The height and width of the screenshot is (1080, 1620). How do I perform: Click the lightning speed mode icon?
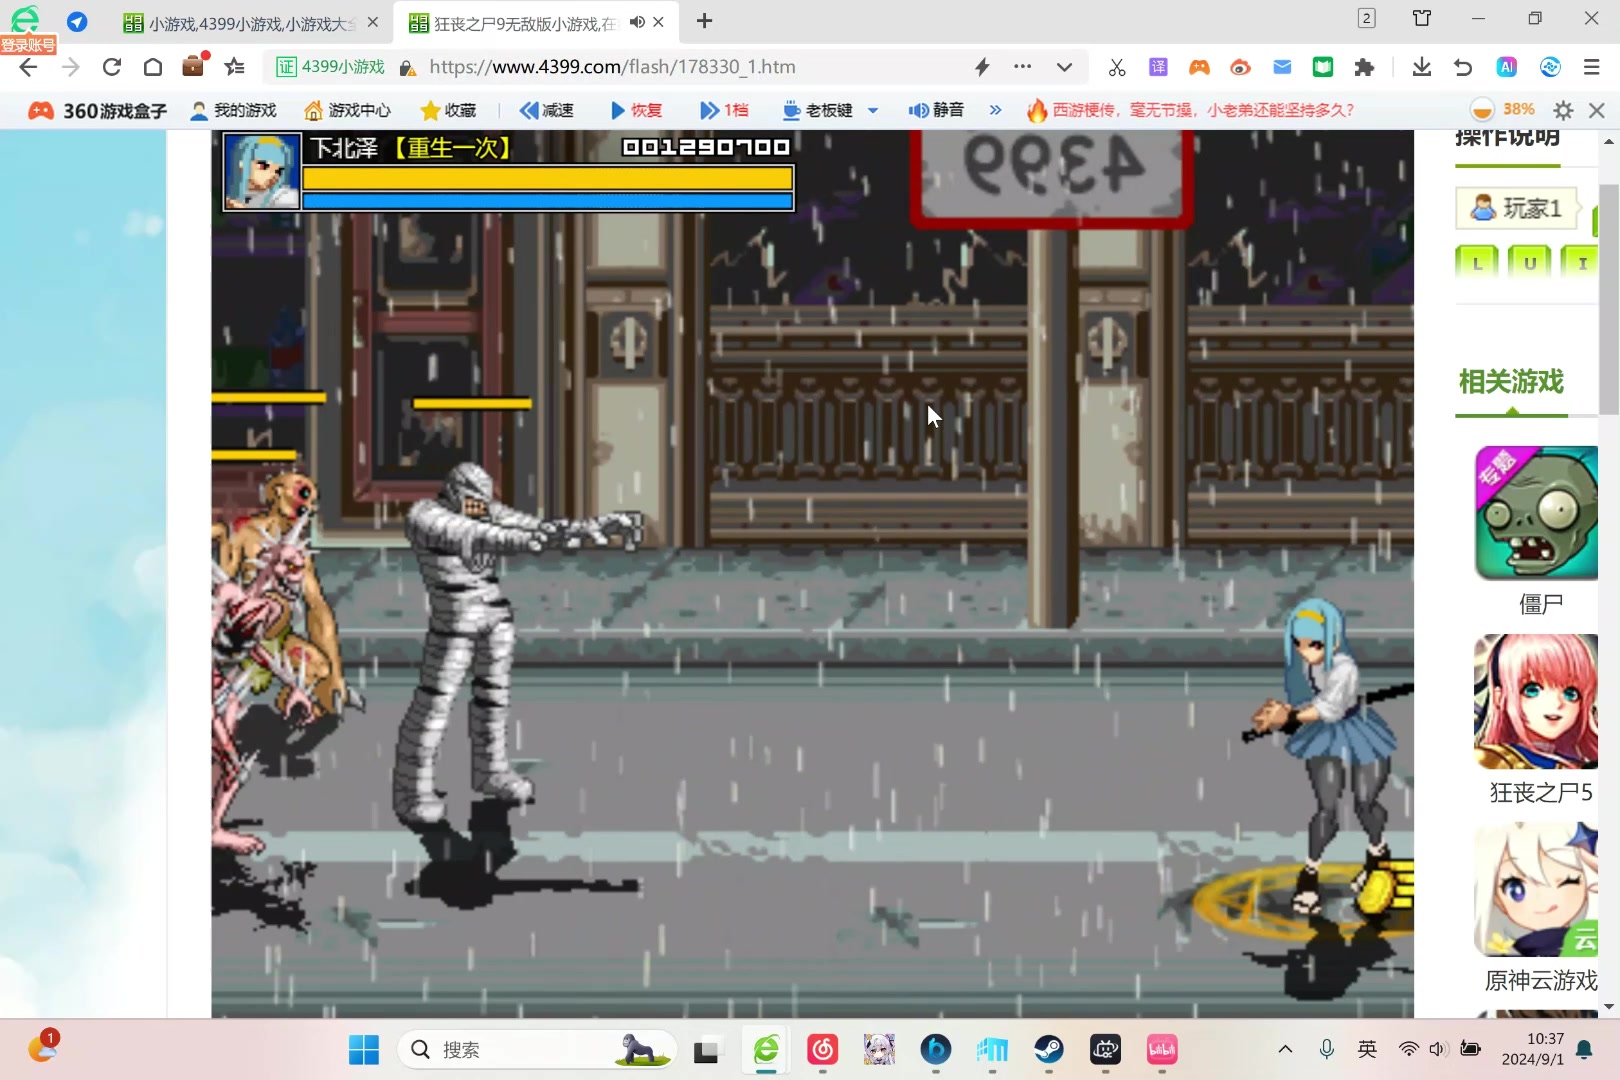pos(982,67)
